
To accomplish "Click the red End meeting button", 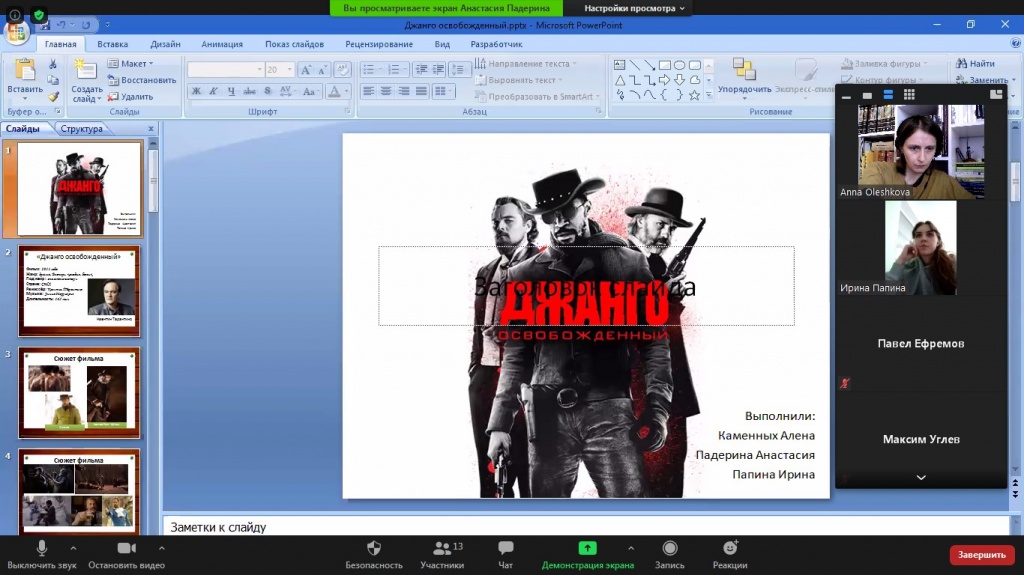I will [981, 554].
